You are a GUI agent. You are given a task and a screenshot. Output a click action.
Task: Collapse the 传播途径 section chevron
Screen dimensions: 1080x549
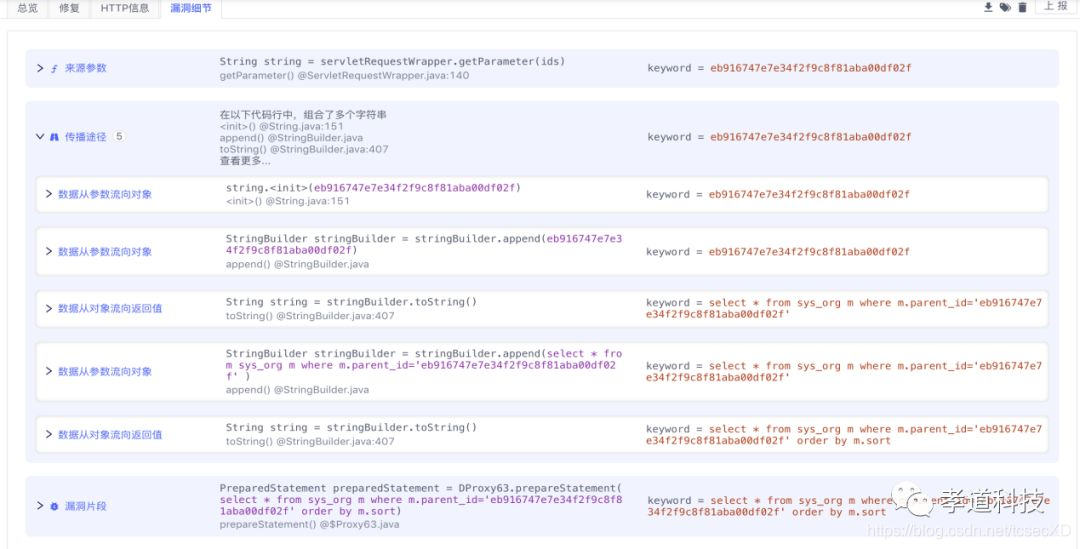[x=40, y=137]
